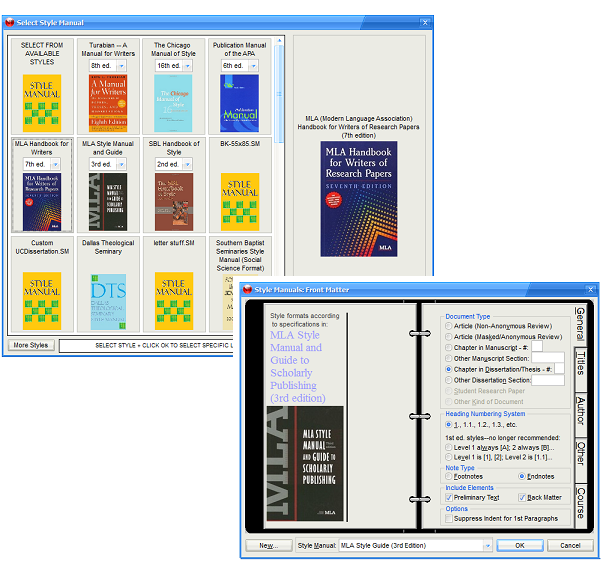The image size is (605, 563).
Task: Open the Style Manual combo box
Action: coord(415,546)
